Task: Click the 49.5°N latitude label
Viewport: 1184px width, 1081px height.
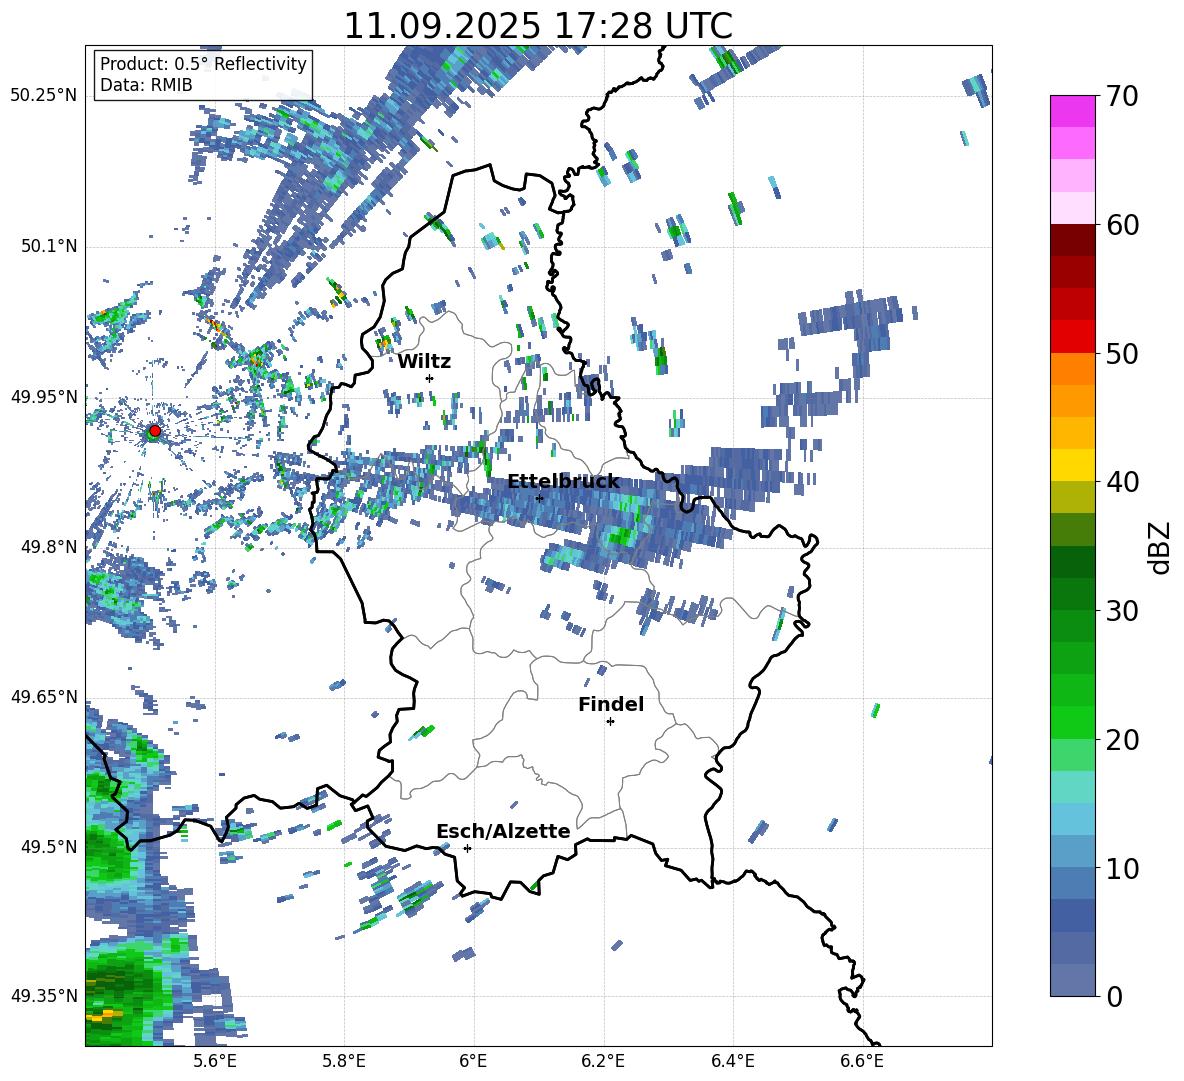Action: pos(49,847)
